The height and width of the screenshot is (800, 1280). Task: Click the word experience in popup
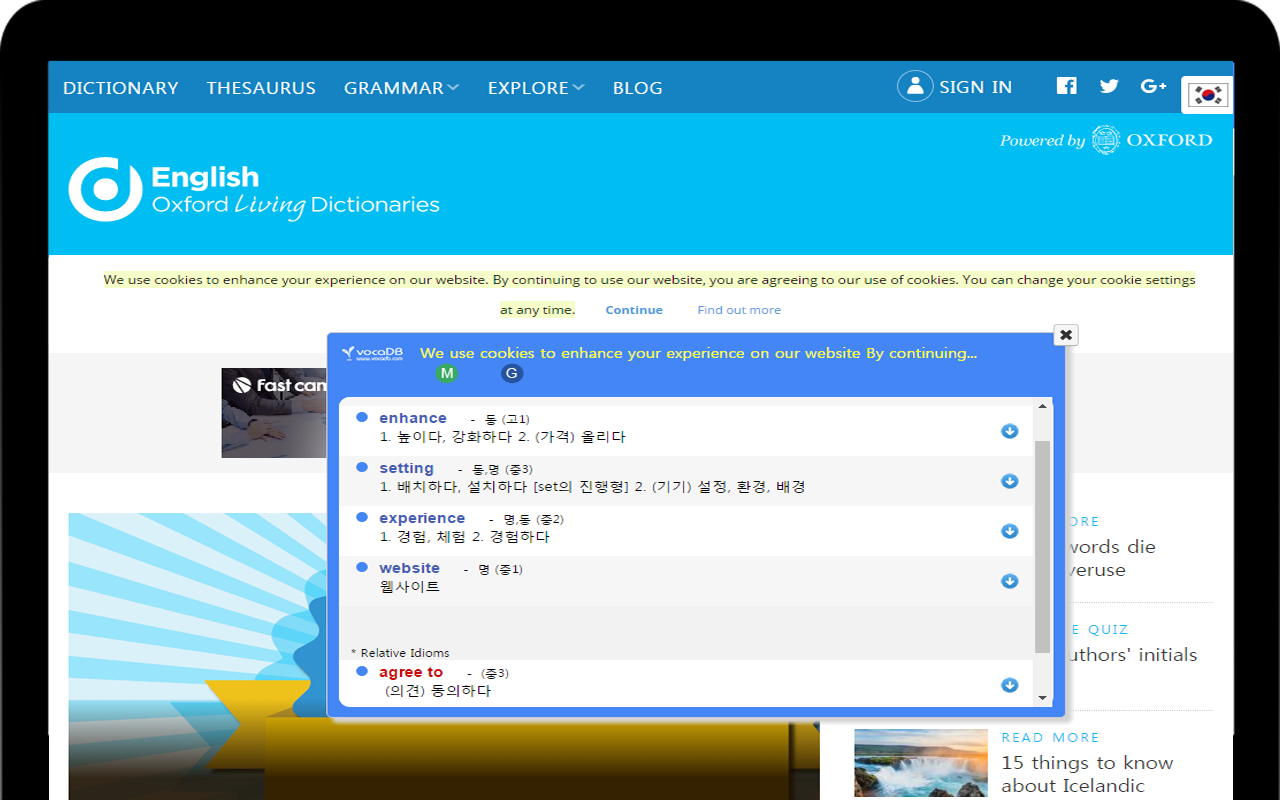point(422,518)
